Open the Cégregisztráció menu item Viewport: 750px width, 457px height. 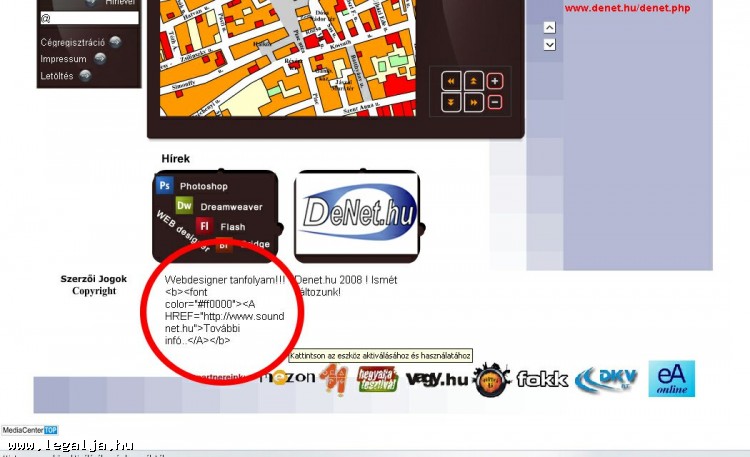pyautogui.click(x=72, y=42)
